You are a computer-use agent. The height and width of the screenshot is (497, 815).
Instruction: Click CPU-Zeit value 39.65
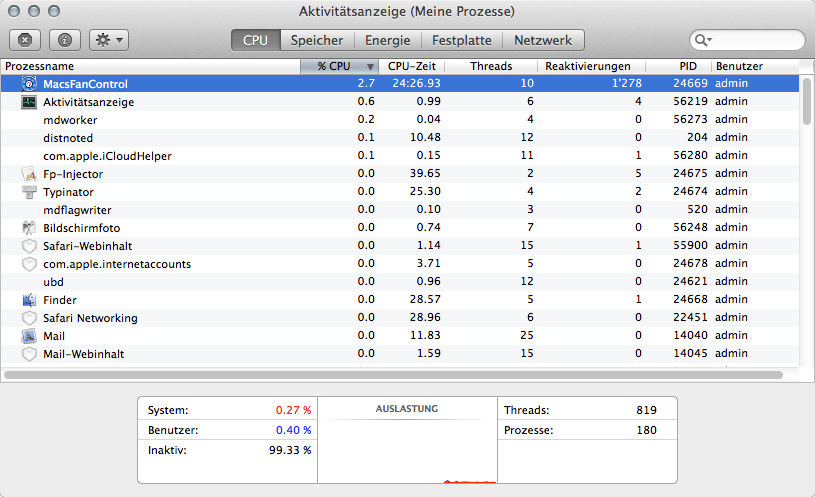click(x=425, y=173)
